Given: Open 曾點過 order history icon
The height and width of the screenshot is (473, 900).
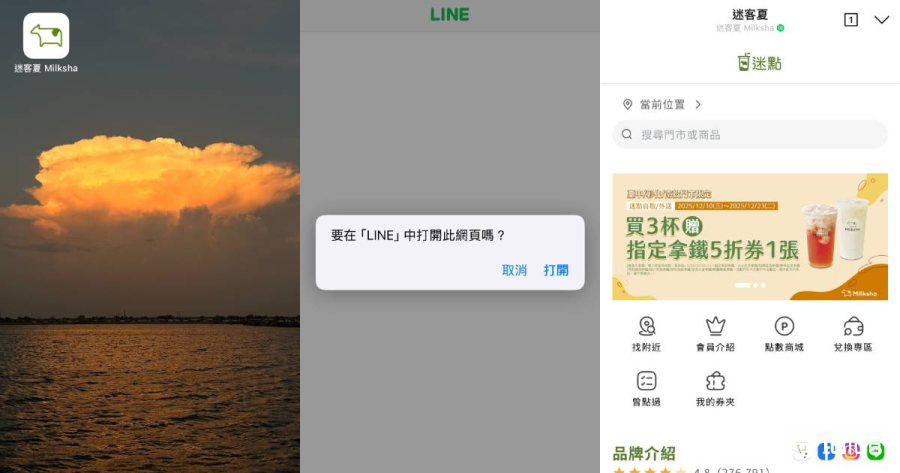Looking at the screenshot, I should click(x=646, y=389).
